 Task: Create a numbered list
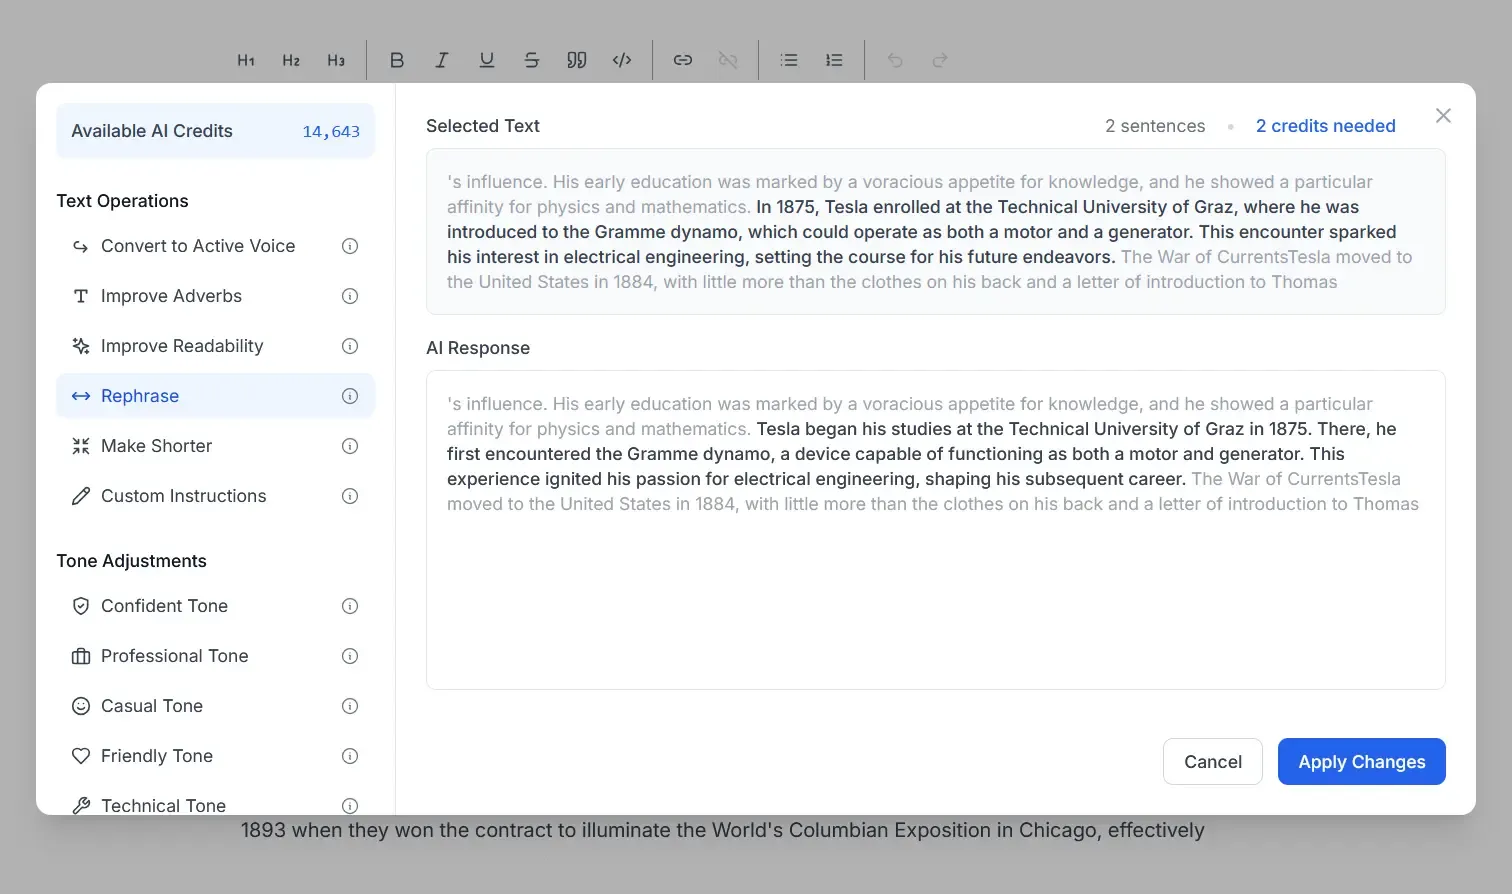(x=834, y=60)
